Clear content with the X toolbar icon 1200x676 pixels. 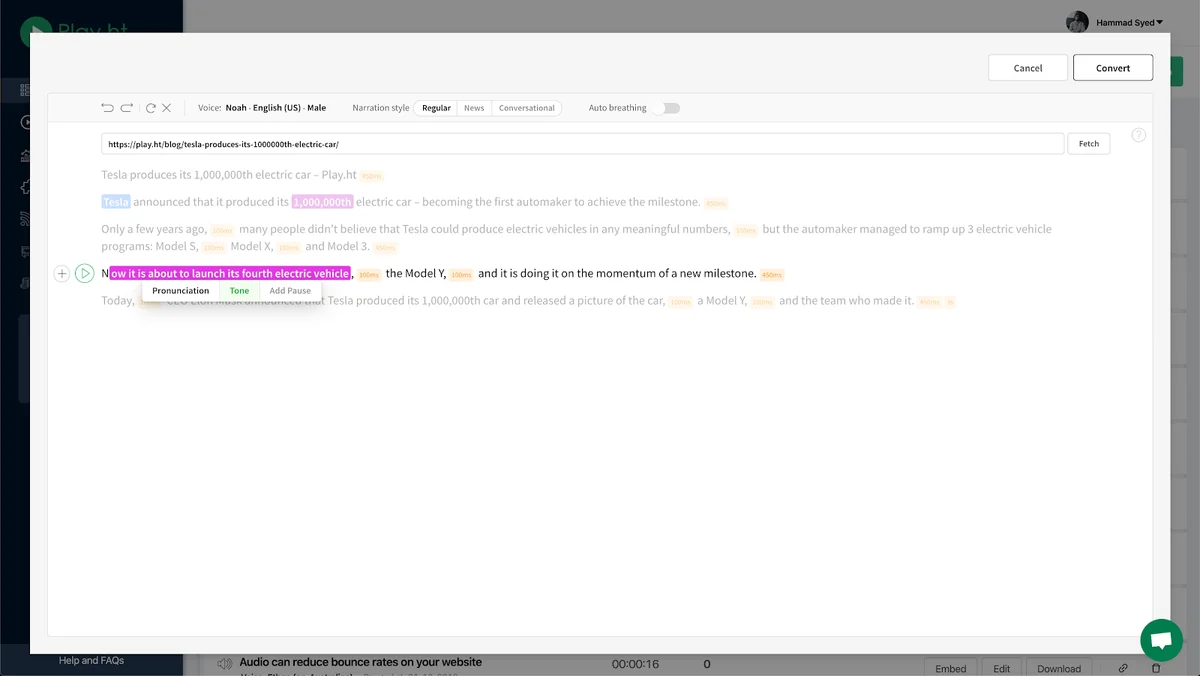[x=166, y=108]
